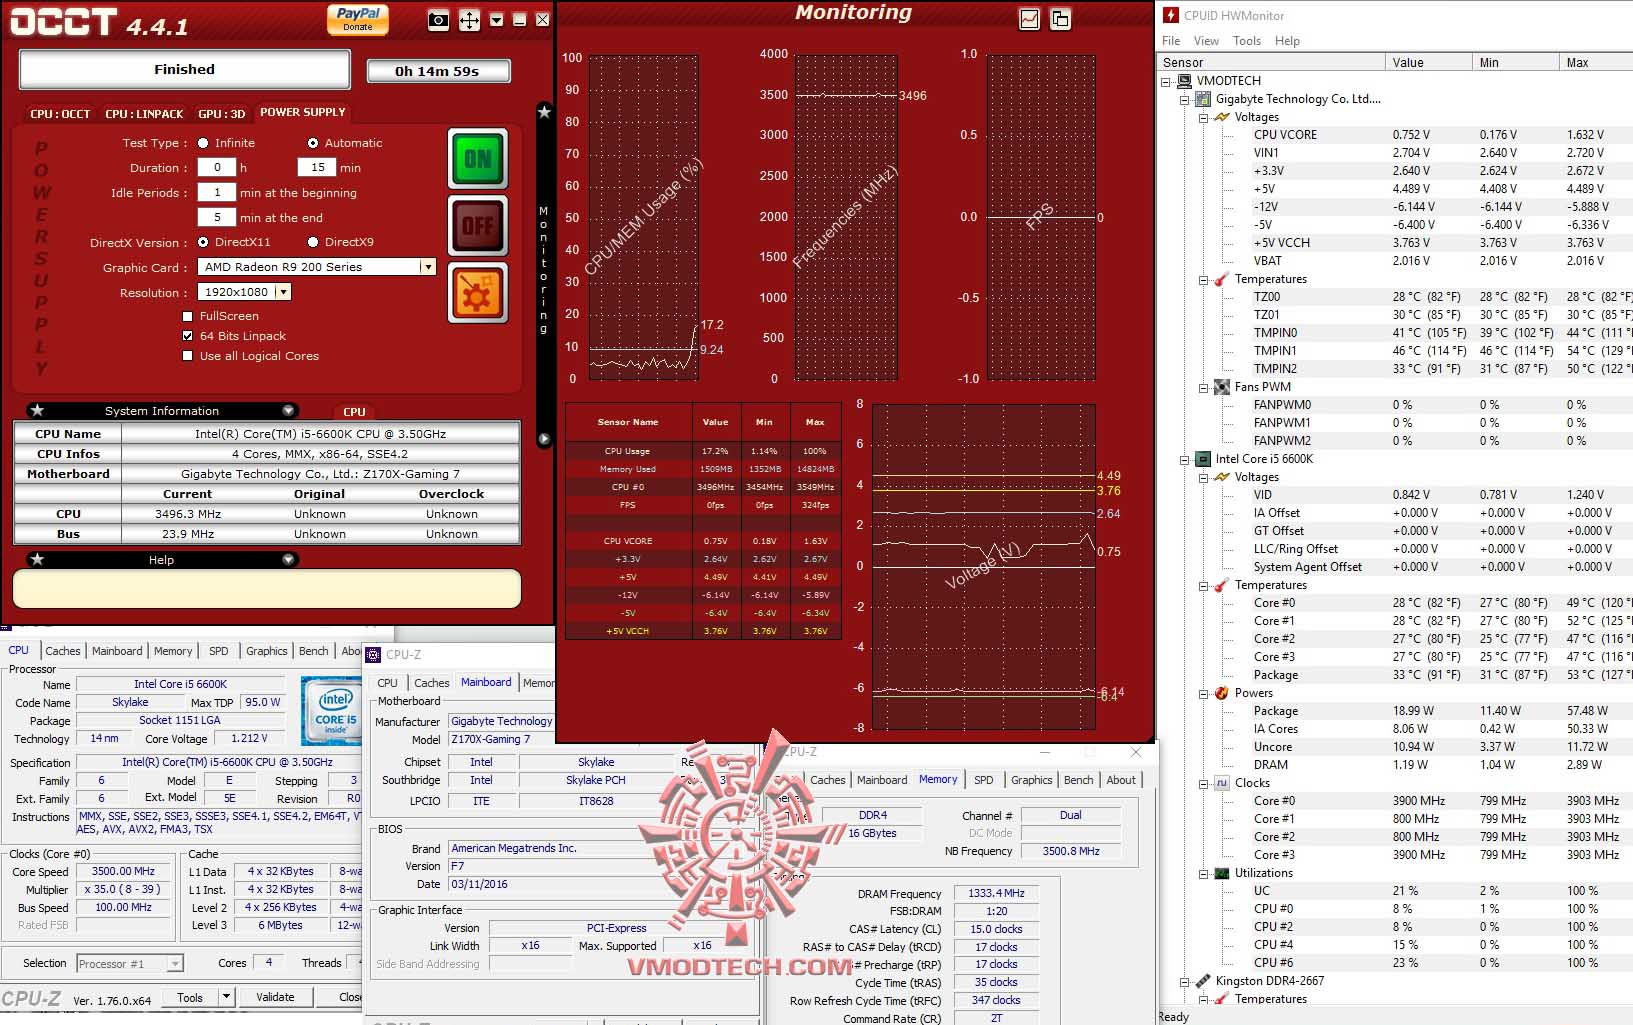Screen dimensions: 1633x1025
Task: Enable Use all Logical Cores checkbox
Action: coord(188,356)
